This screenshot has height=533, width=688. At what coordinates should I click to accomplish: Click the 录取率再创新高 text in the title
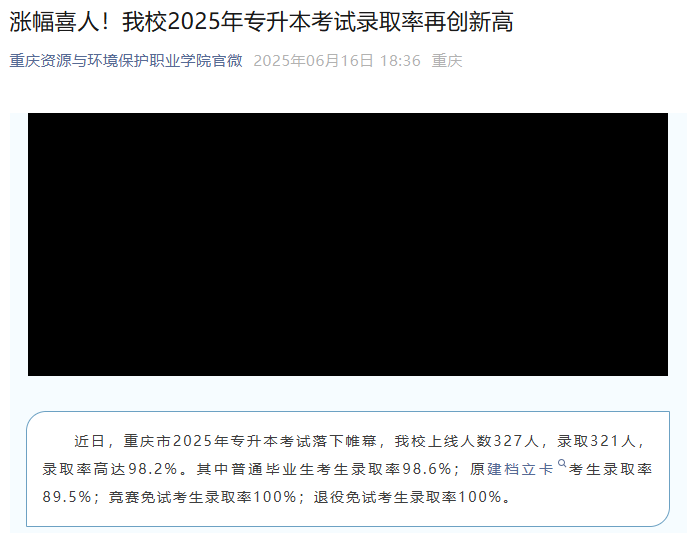pyautogui.click(x=435, y=21)
